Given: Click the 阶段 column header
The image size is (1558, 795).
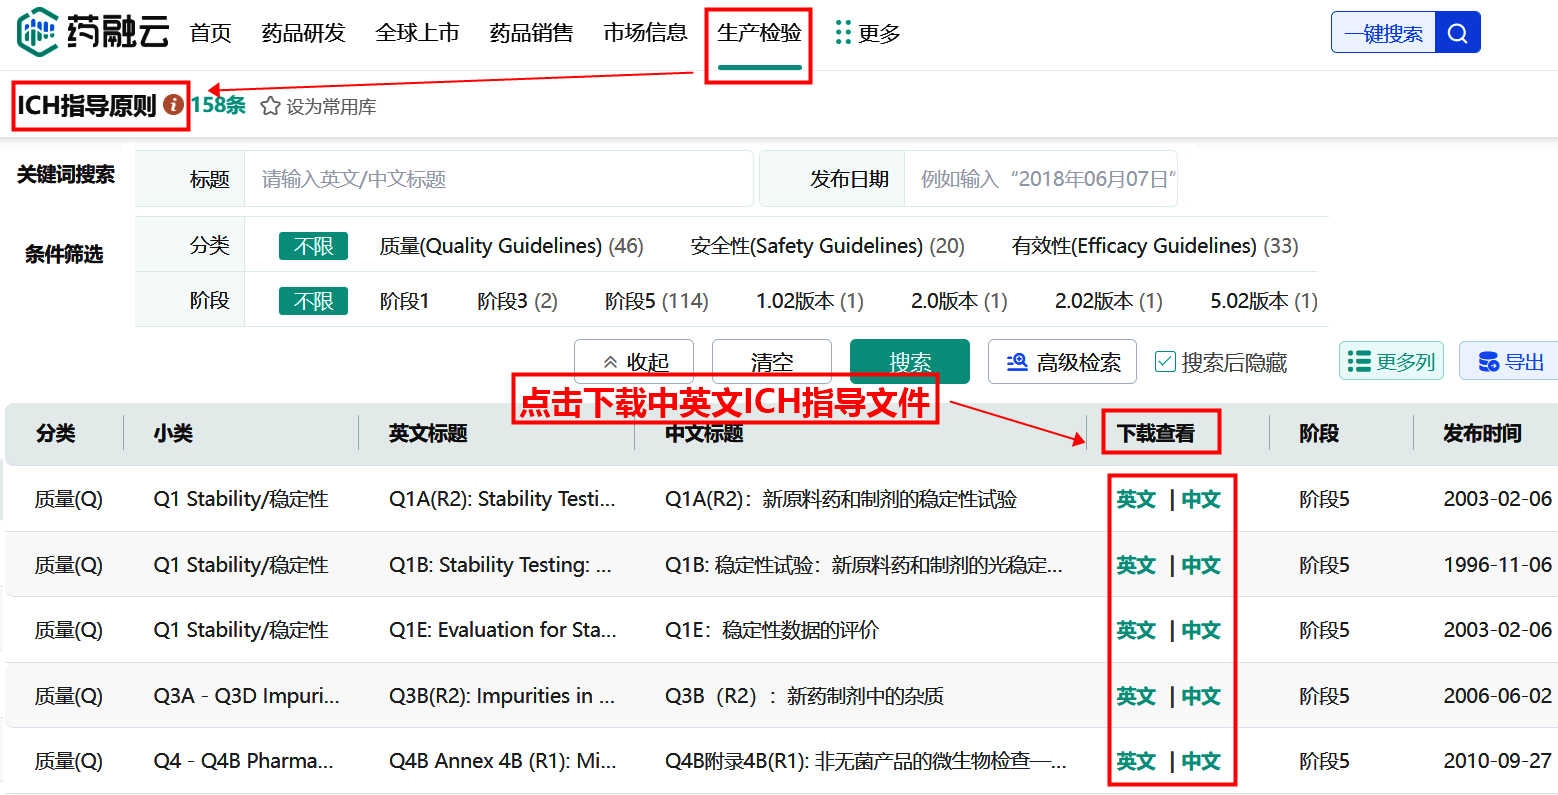Looking at the screenshot, I should pyautogui.click(x=1319, y=433).
